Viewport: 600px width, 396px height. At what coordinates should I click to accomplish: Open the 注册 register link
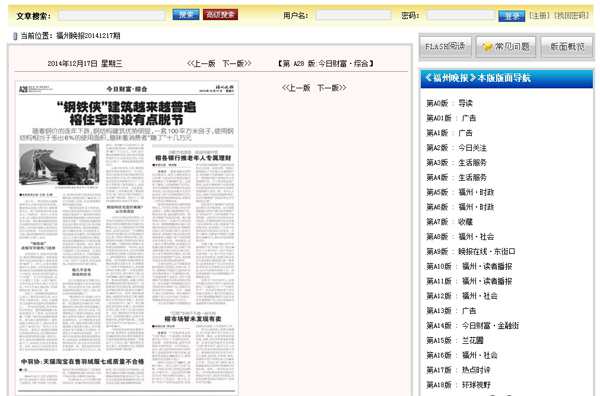(x=540, y=16)
